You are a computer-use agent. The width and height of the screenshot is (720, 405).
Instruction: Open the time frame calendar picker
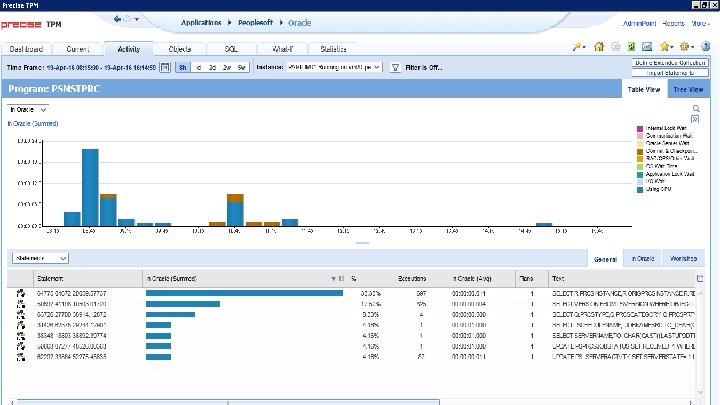(x=165, y=67)
